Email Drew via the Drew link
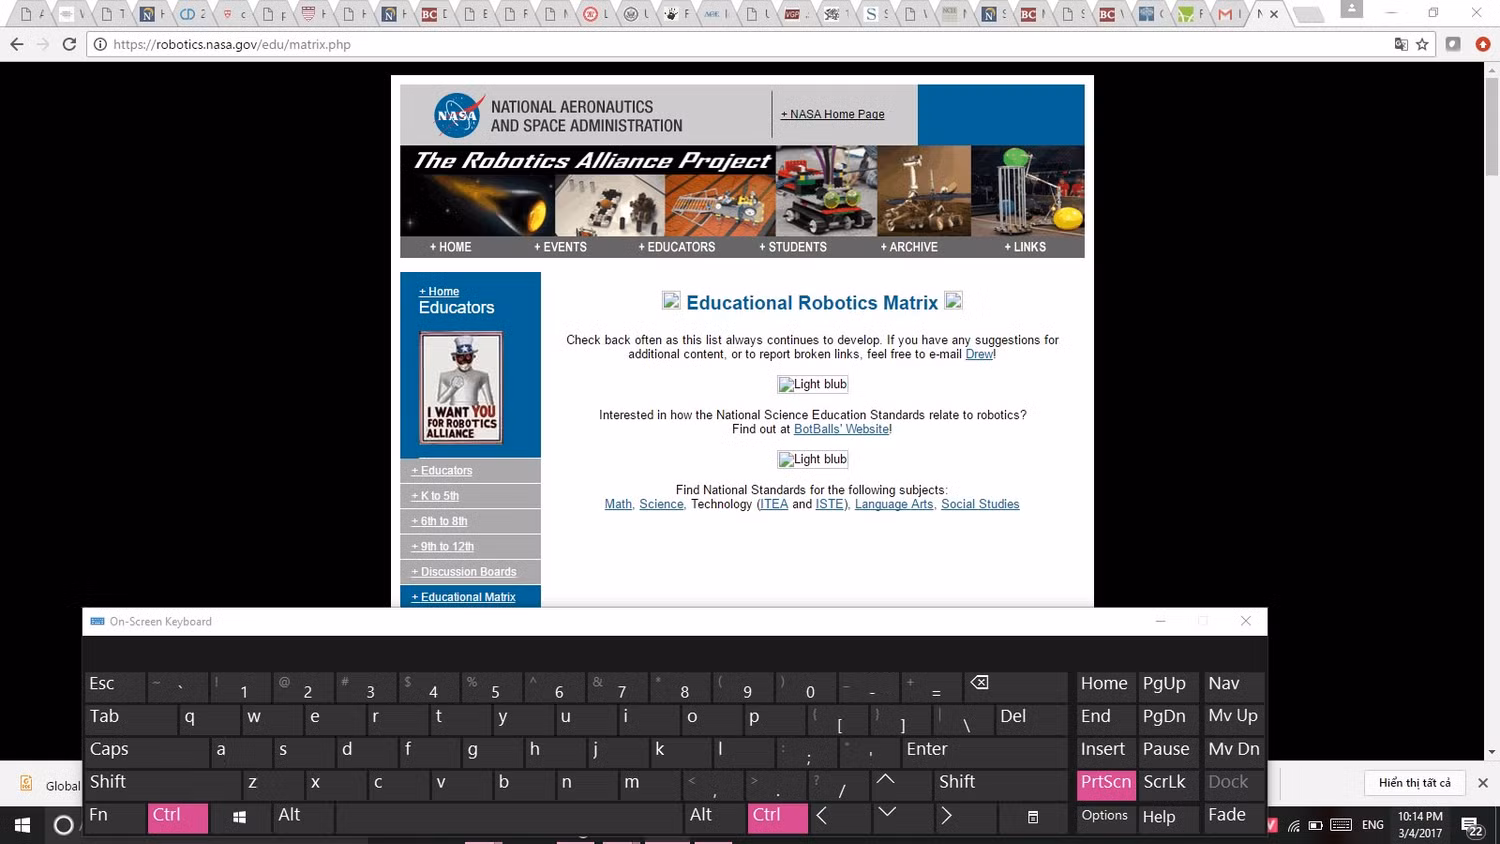1500x844 pixels. pyautogui.click(x=979, y=354)
